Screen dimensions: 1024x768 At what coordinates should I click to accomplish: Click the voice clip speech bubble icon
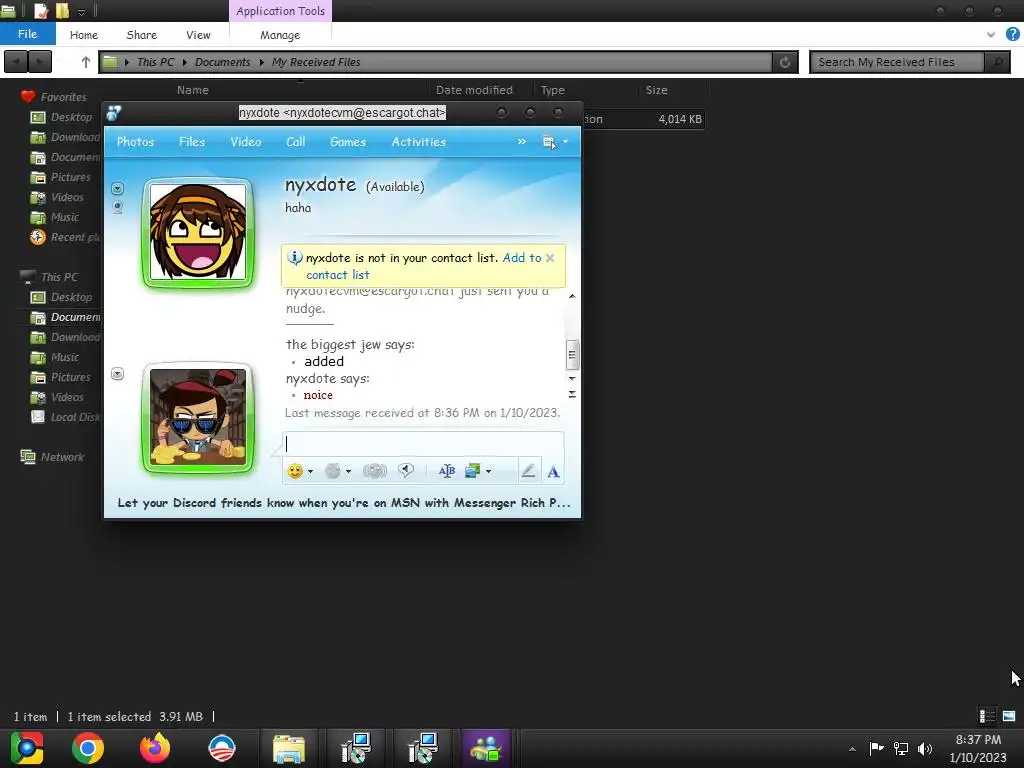pyautogui.click(x=406, y=471)
